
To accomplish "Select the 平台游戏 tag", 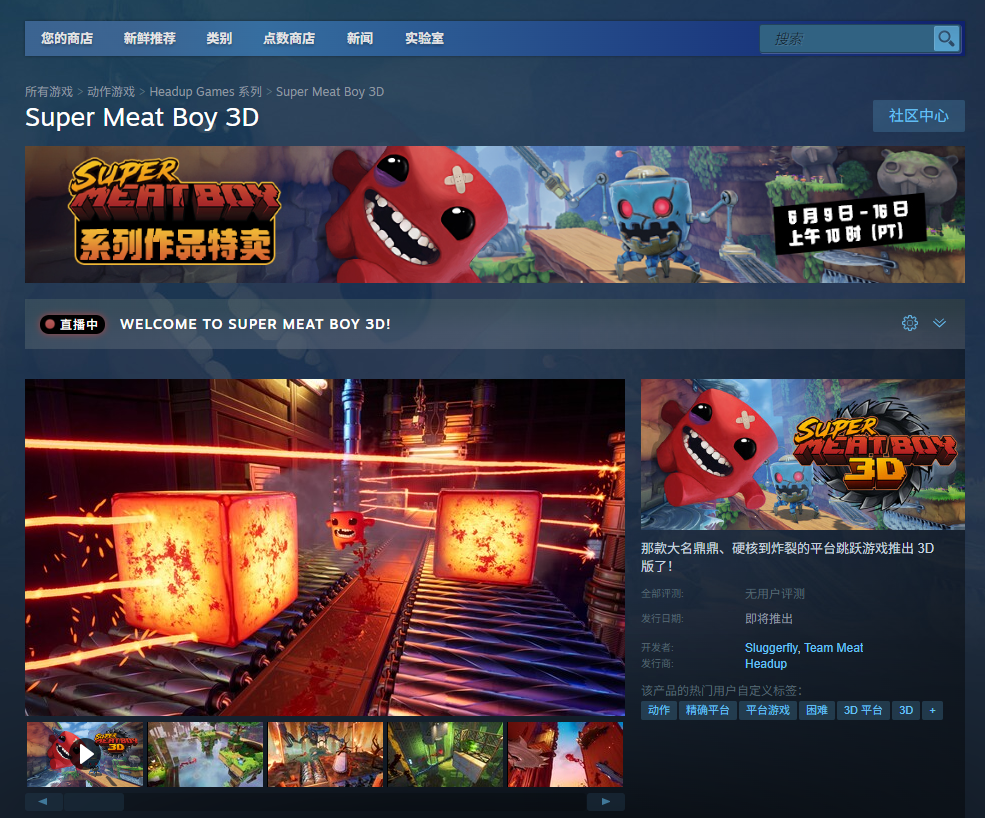I will click(768, 711).
